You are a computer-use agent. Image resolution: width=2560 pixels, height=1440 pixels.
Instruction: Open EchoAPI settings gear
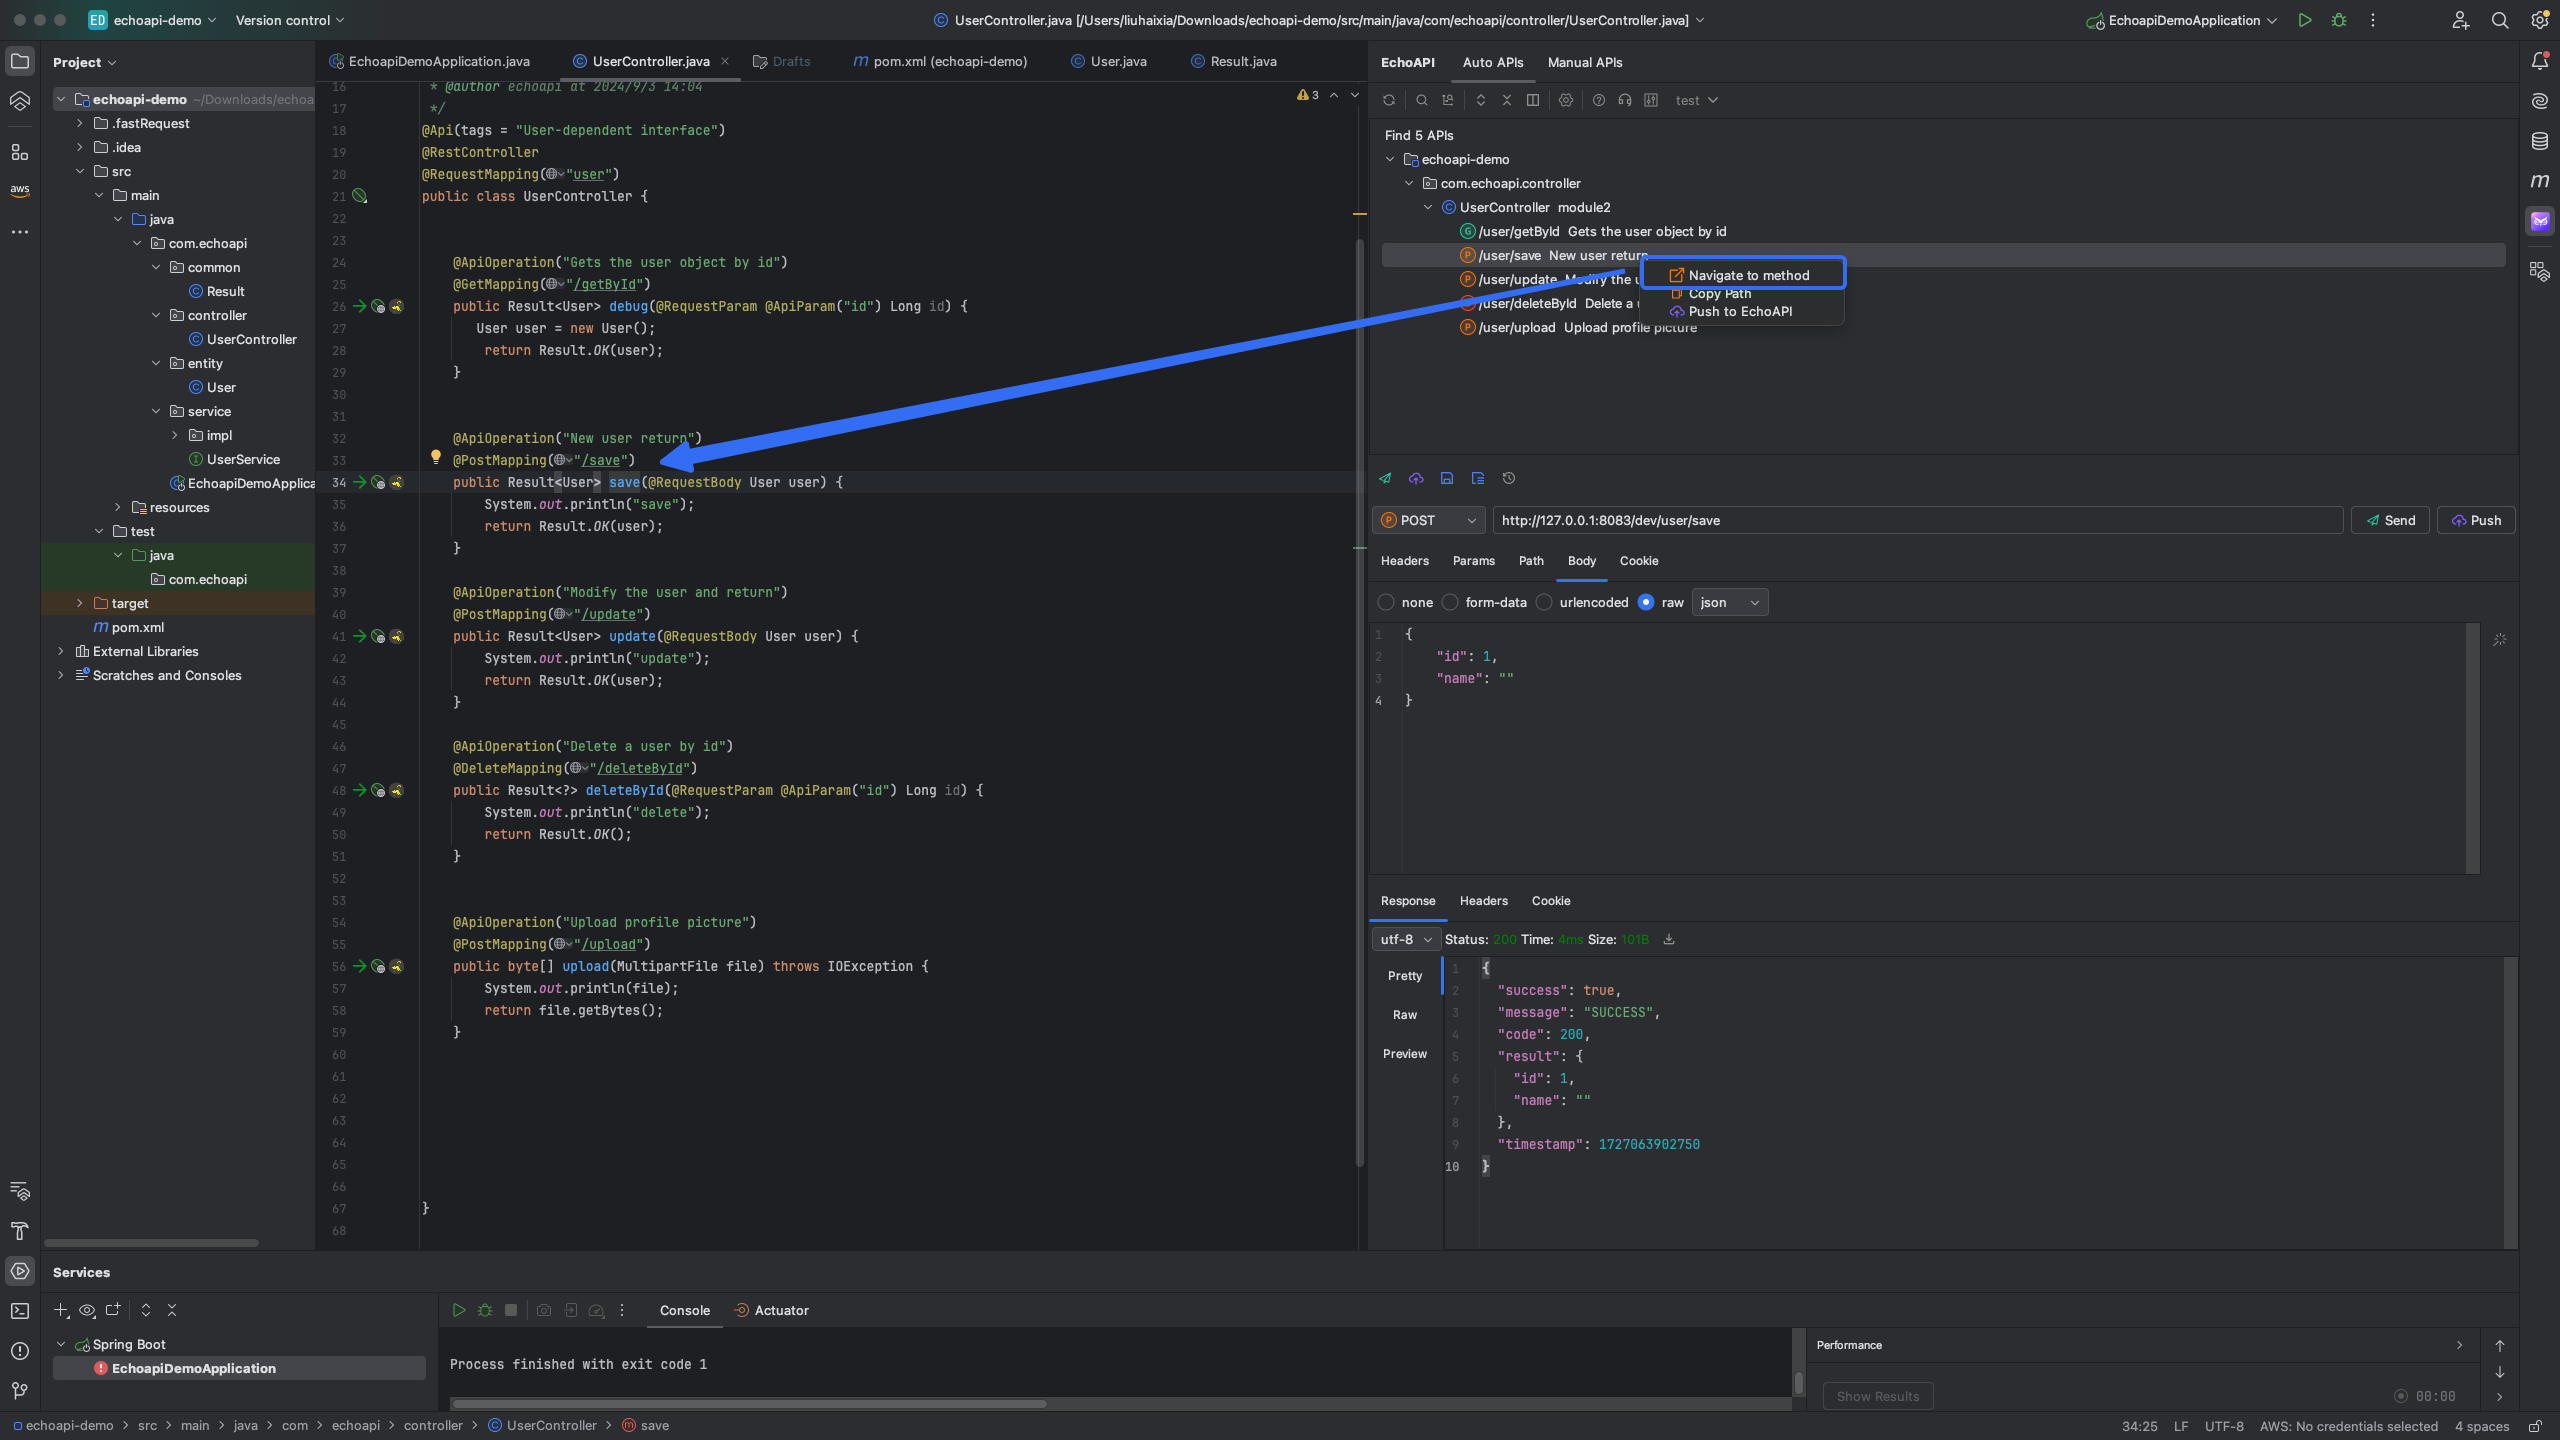1566,100
